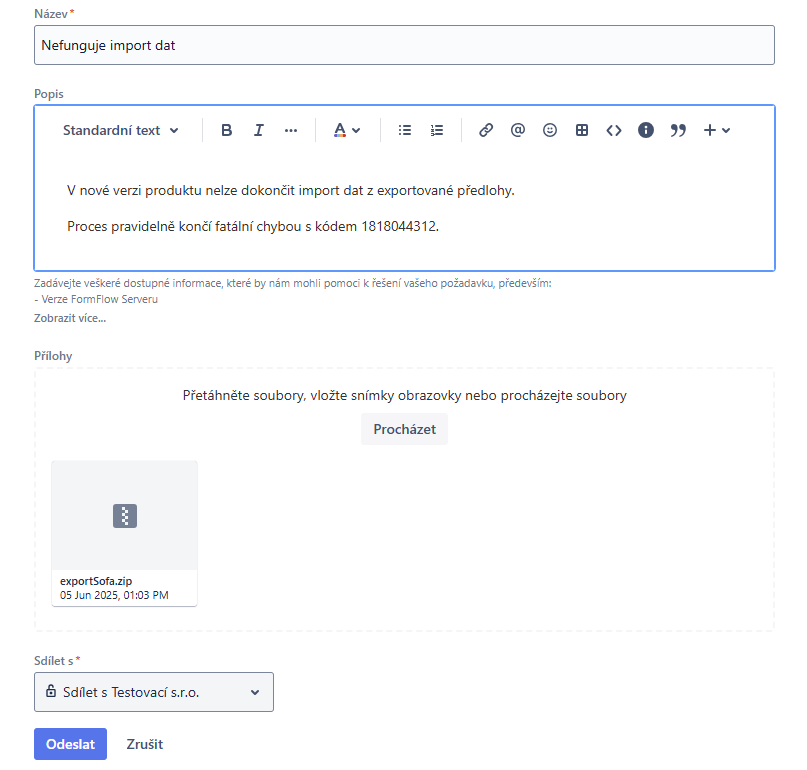
Task: Insert a quote block
Action: click(678, 130)
